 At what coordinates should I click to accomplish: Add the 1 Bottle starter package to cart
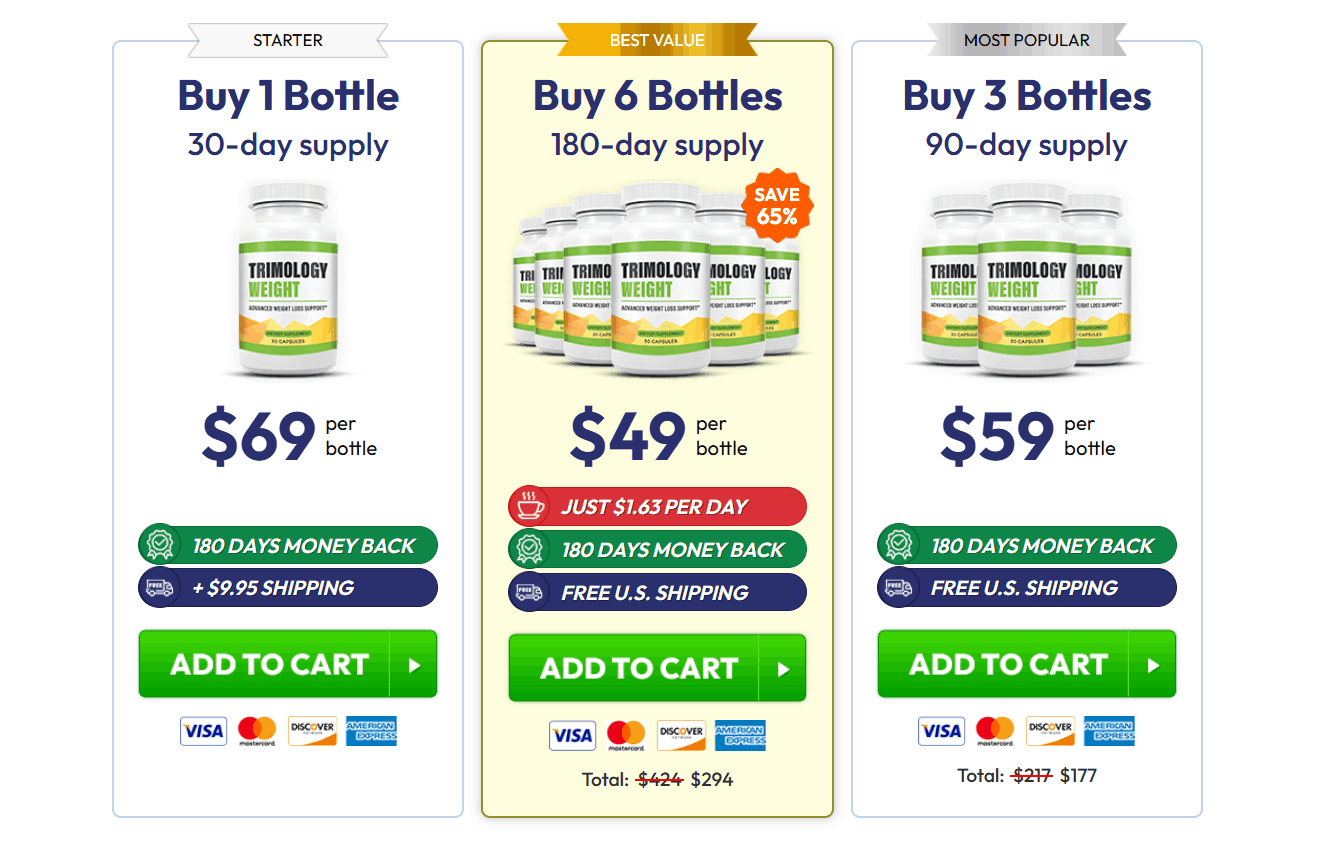[x=288, y=664]
